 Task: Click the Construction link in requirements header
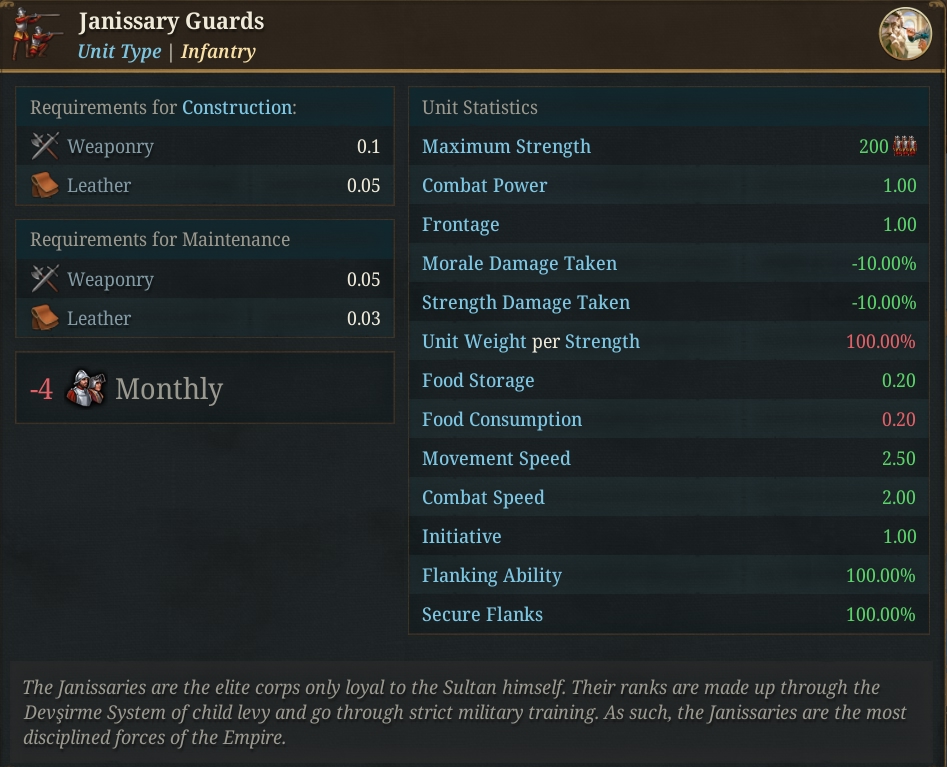237,108
